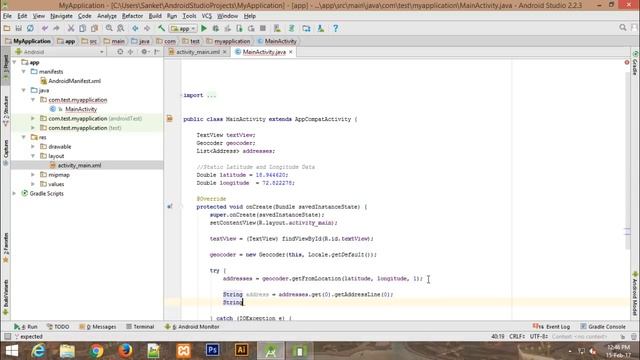Open Chrome from the Windows taskbar
The width and height of the screenshot is (640, 360).
(x=96, y=351)
